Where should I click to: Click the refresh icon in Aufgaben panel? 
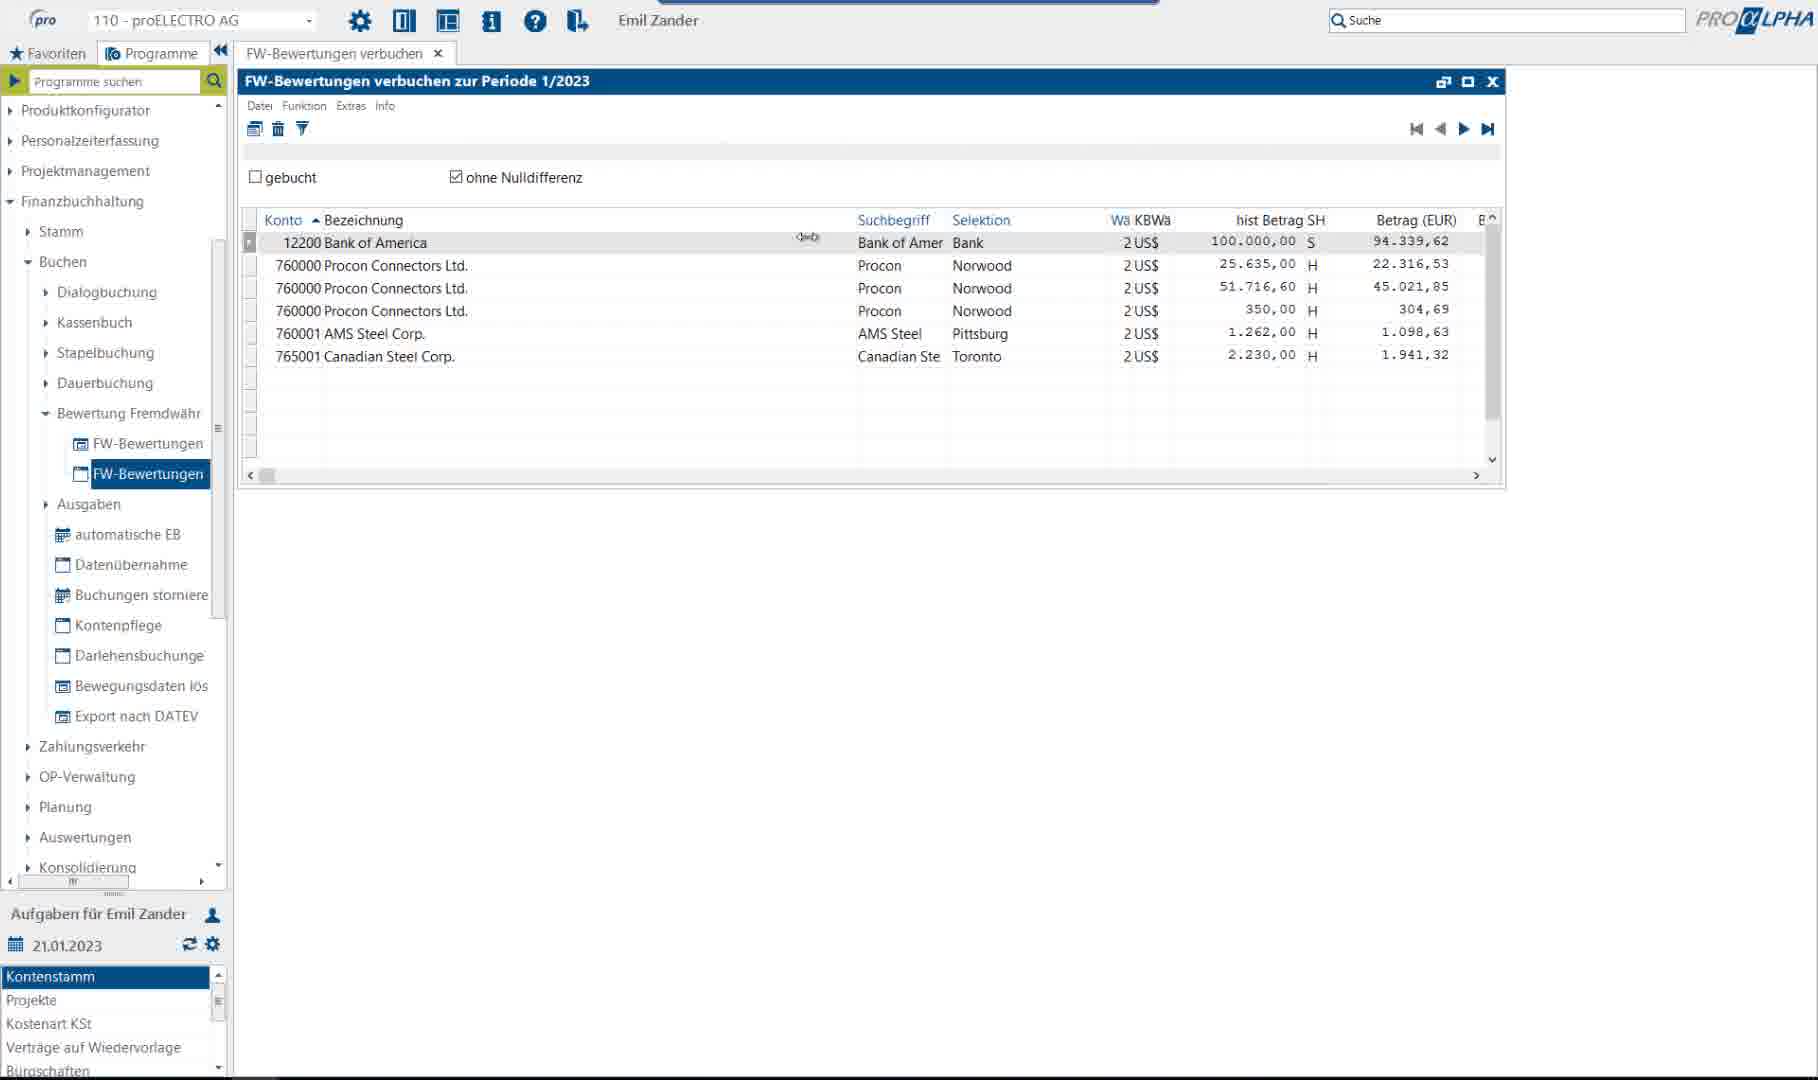pyautogui.click(x=189, y=944)
